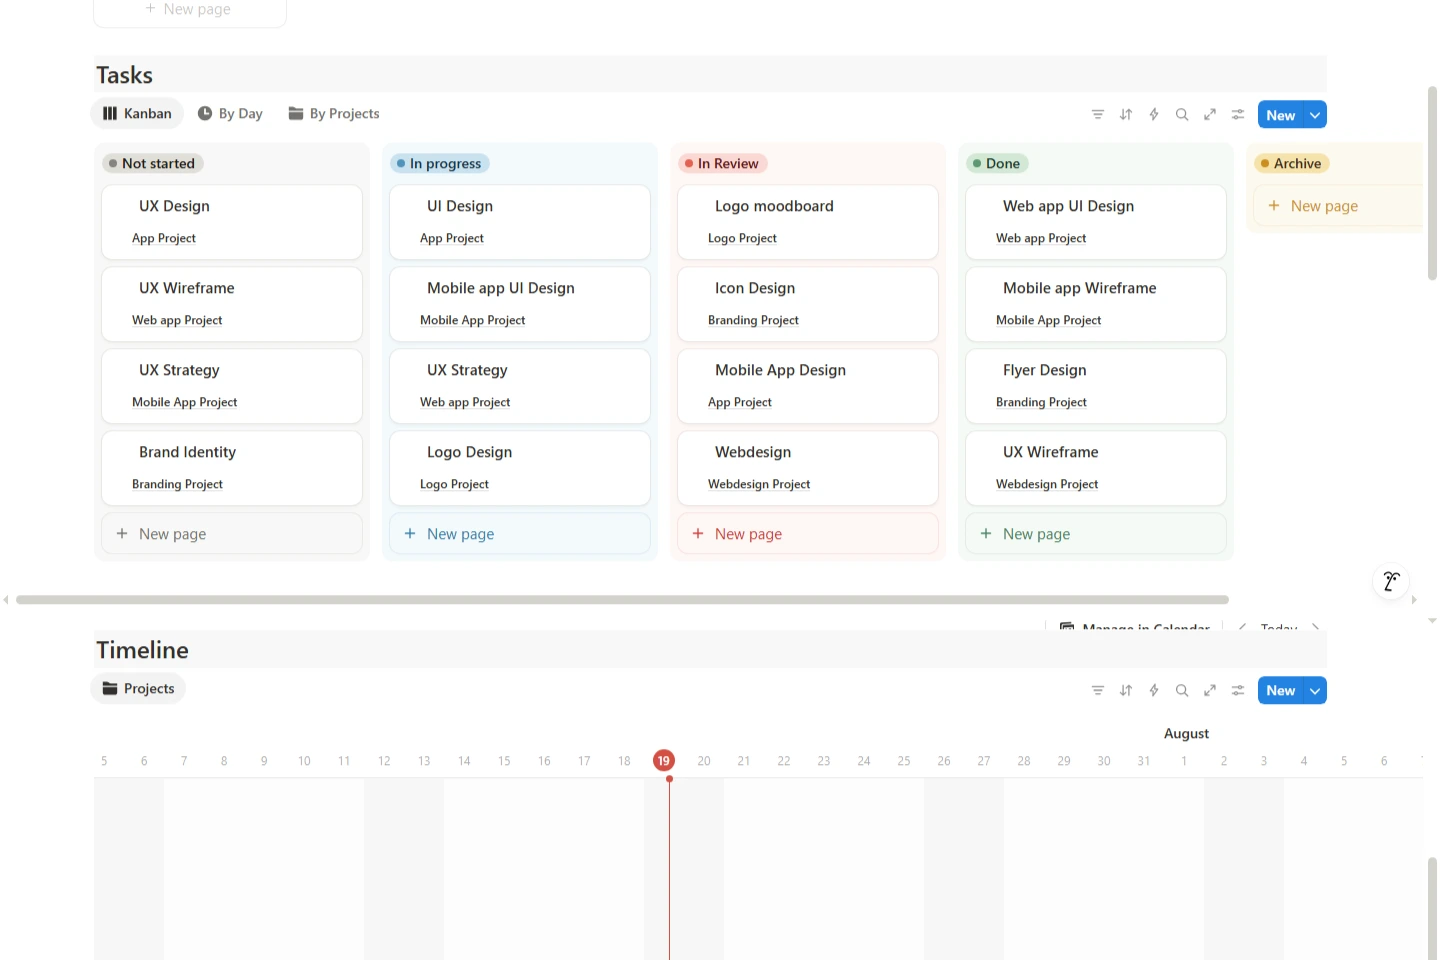Open Tasks database as full page

[x=1209, y=115]
